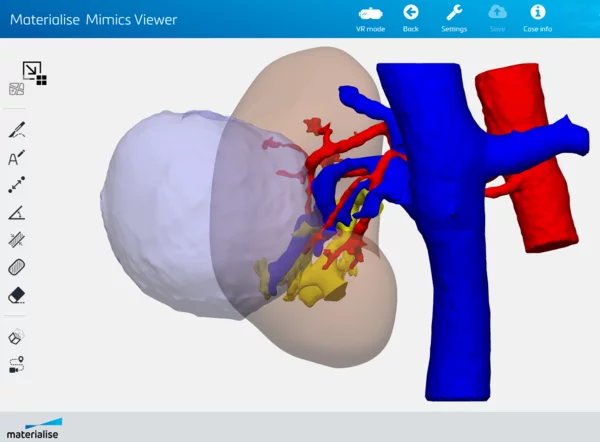600x442 pixels.
Task: Activate the clipping plane tool
Action: (x=16, y=240)
